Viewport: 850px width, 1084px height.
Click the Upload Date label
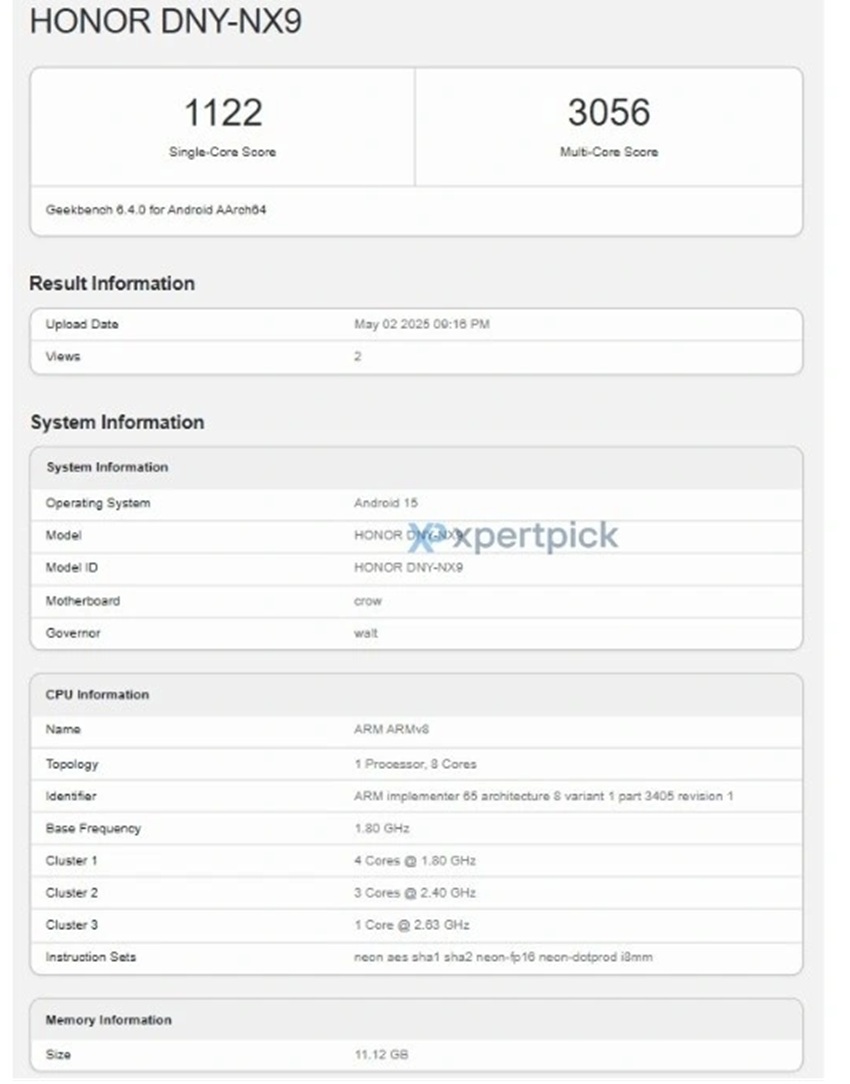[x=82, y=324]
